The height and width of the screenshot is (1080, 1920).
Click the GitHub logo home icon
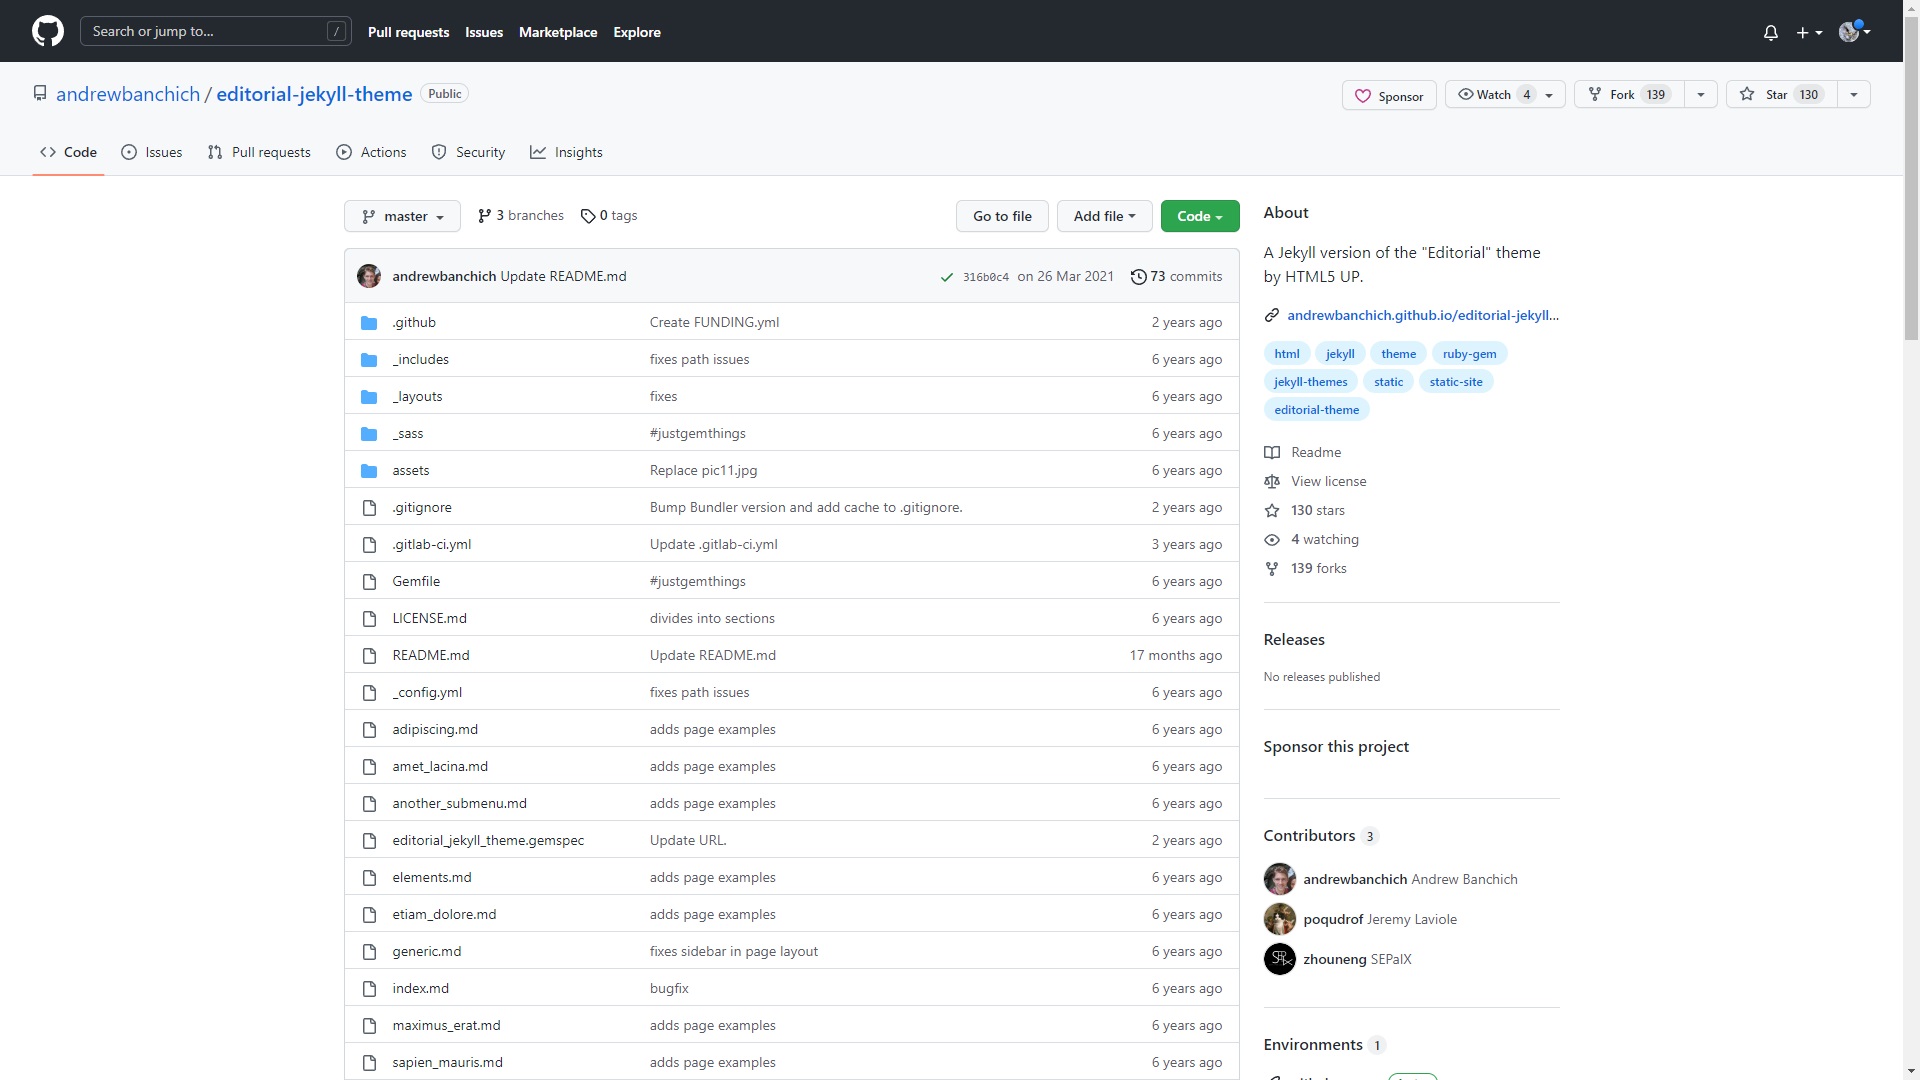[47, 31]
